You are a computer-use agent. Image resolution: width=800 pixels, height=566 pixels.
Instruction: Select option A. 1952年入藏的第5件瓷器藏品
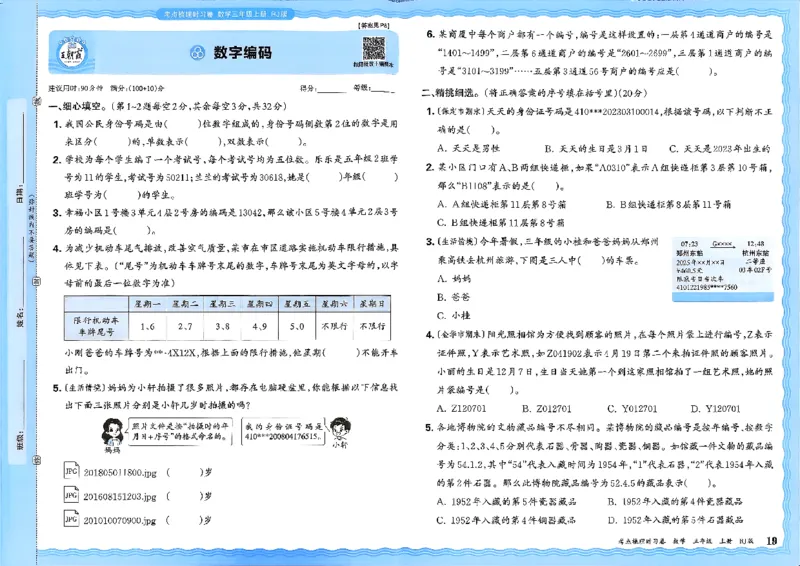click(507, 501)
